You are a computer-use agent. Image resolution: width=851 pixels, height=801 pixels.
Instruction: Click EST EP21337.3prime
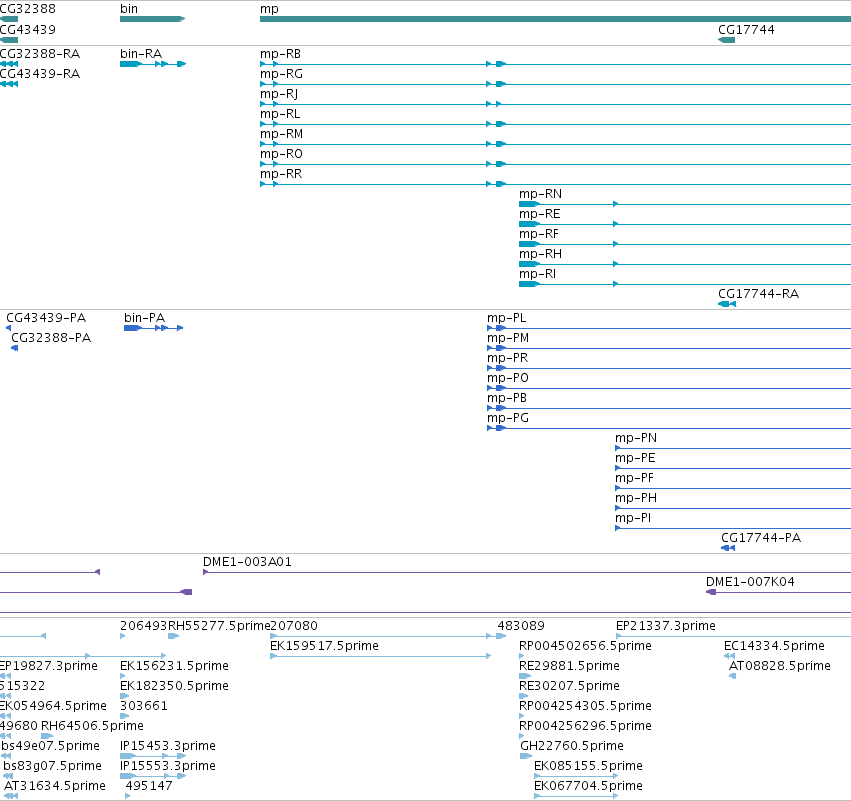(665, 626)
